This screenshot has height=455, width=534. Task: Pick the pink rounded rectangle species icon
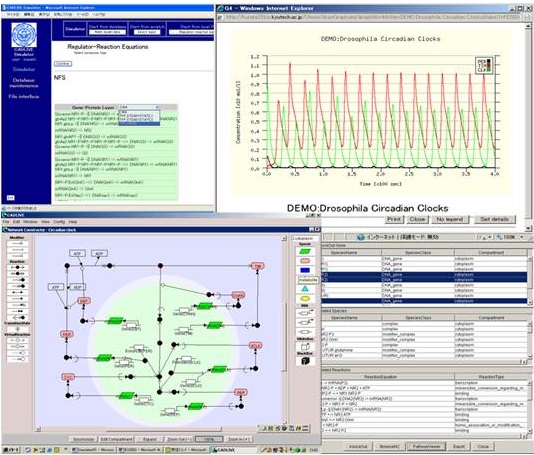coord(305,261)
